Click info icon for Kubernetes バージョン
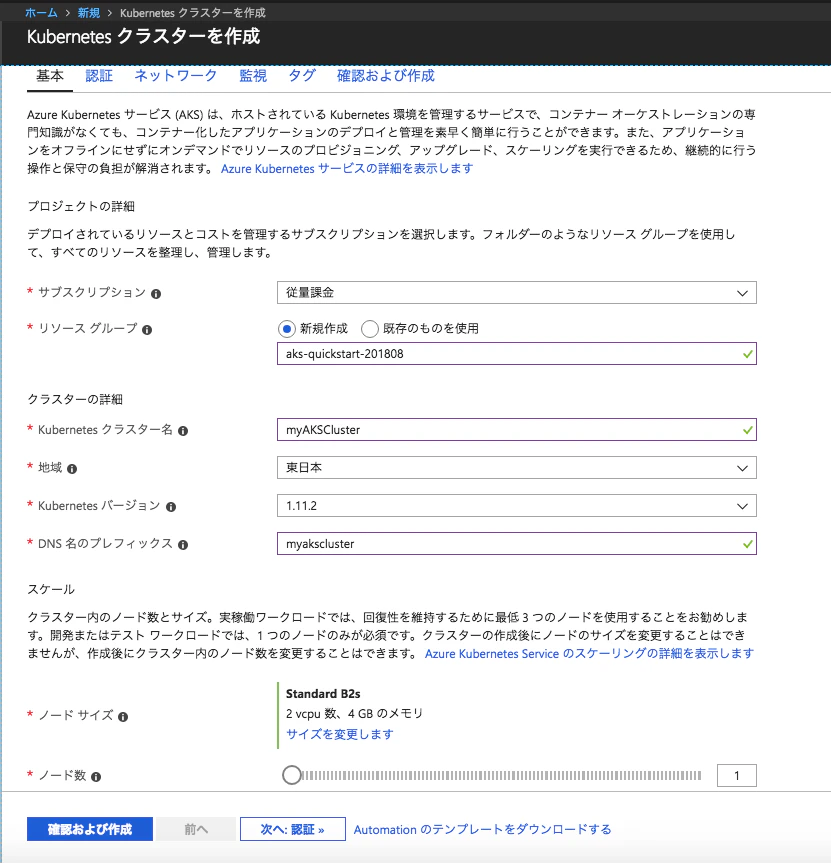The width and height of the screenshot is (831, 863). pos(171,507)
